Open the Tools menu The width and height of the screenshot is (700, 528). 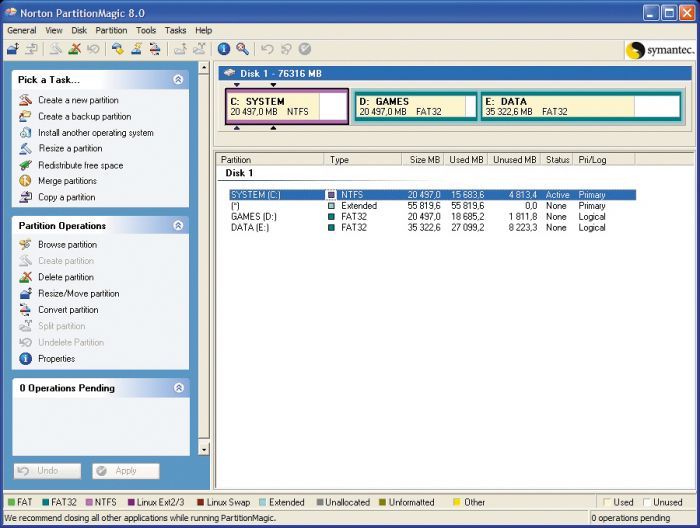click(x=146, y=30)
